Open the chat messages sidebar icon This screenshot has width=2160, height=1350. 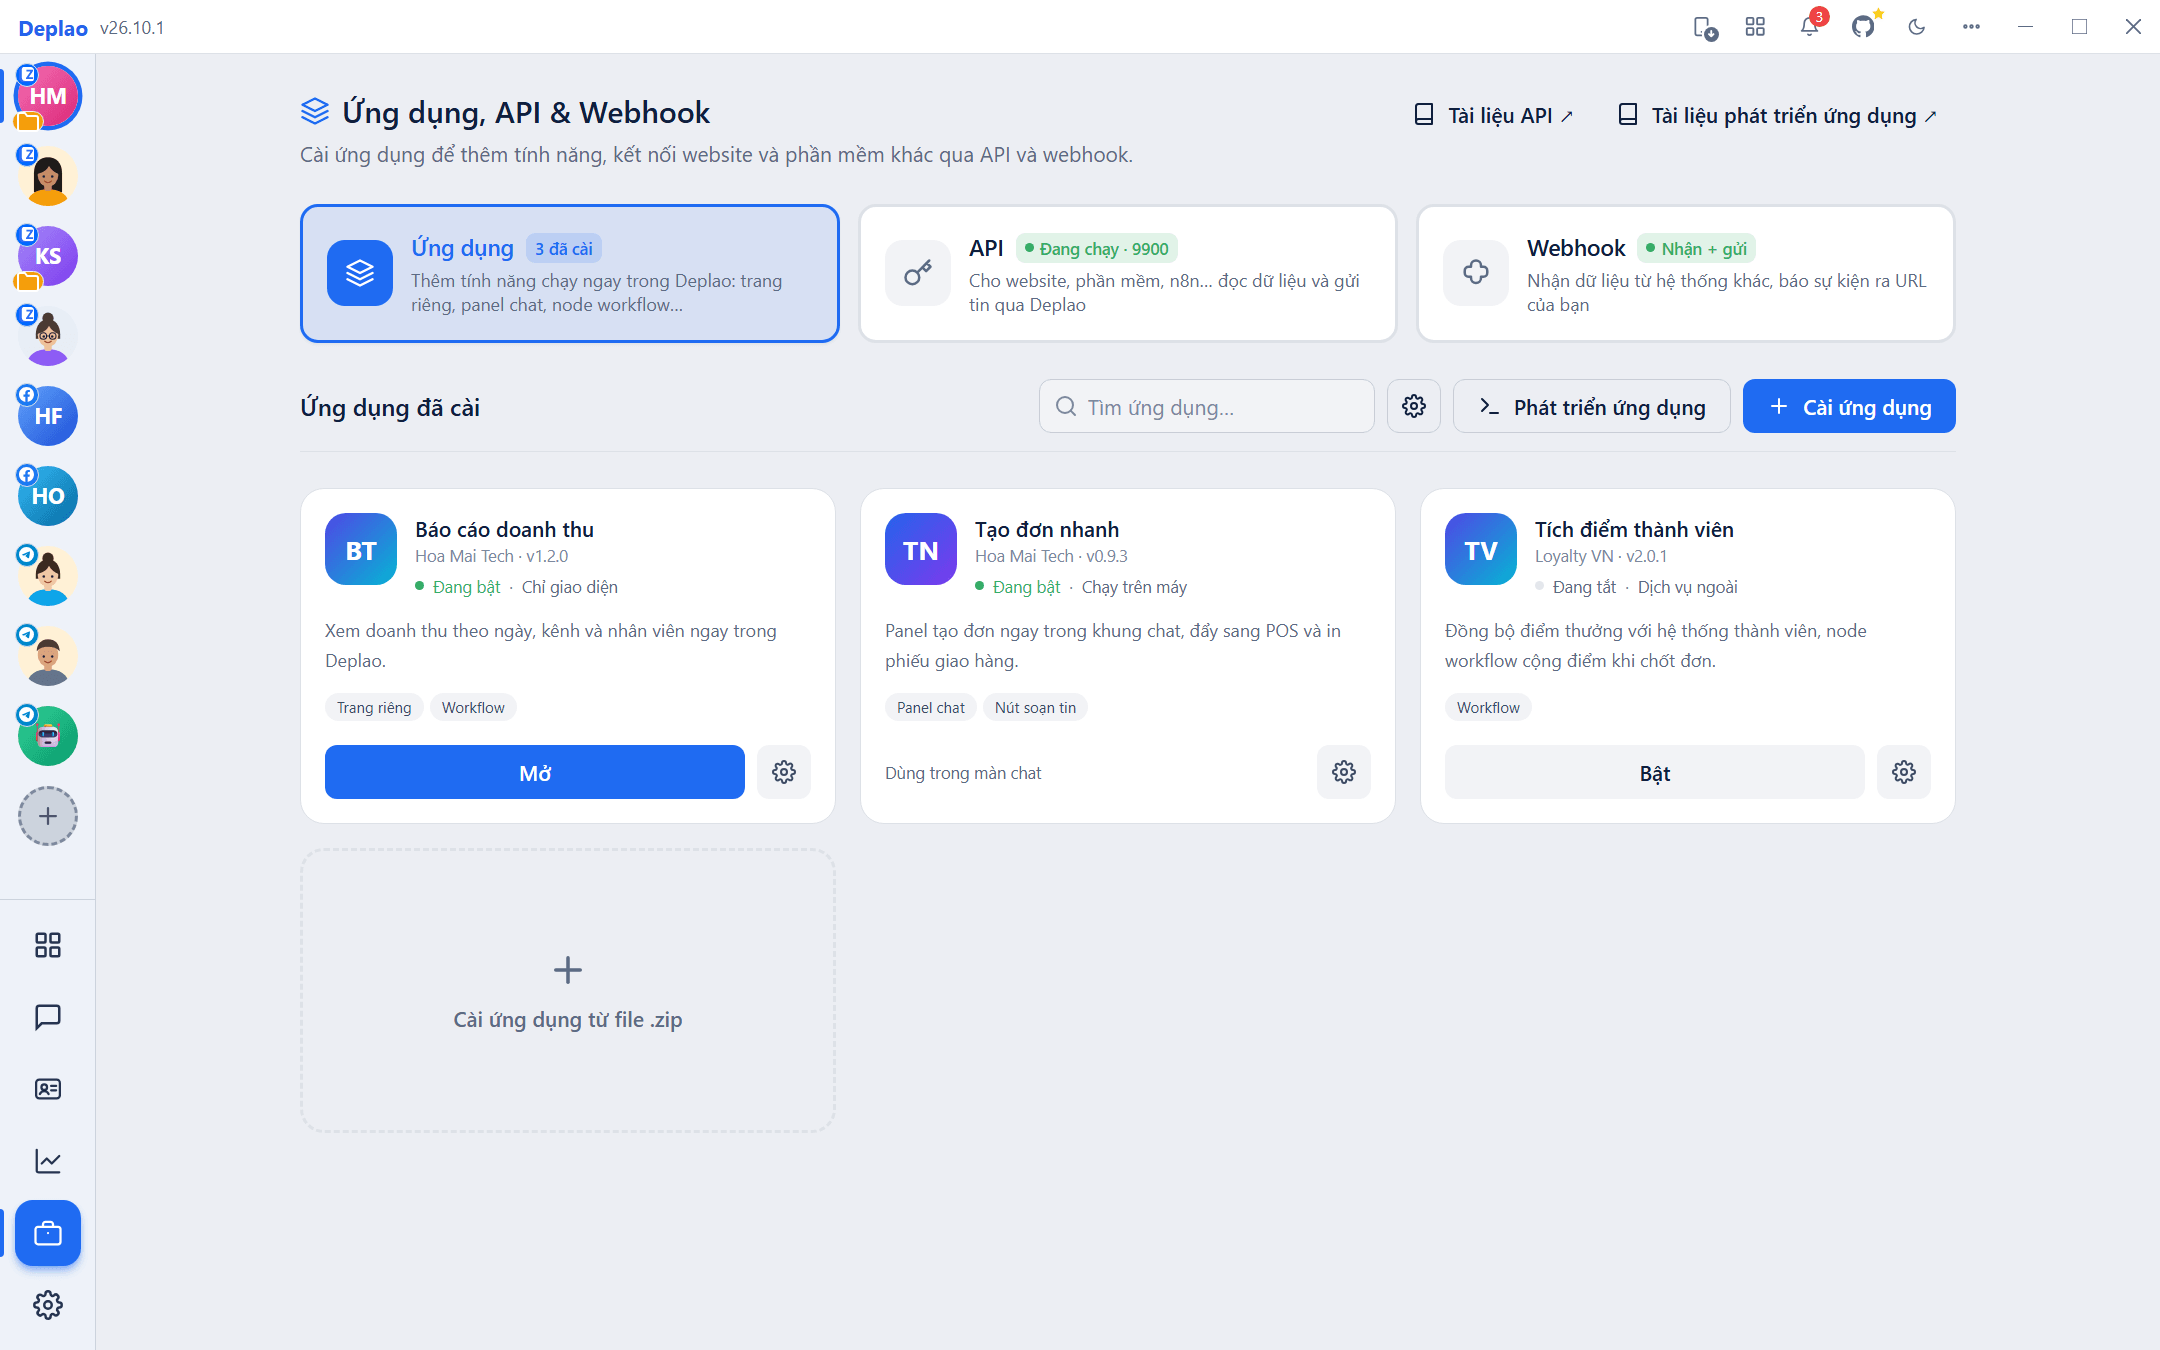coord(48,1017)
